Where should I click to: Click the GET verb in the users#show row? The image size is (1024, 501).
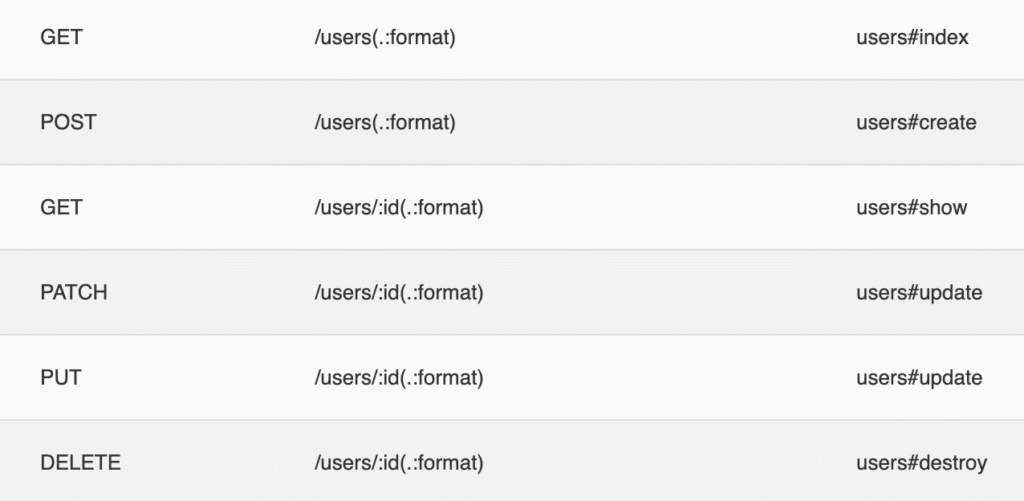61,208
